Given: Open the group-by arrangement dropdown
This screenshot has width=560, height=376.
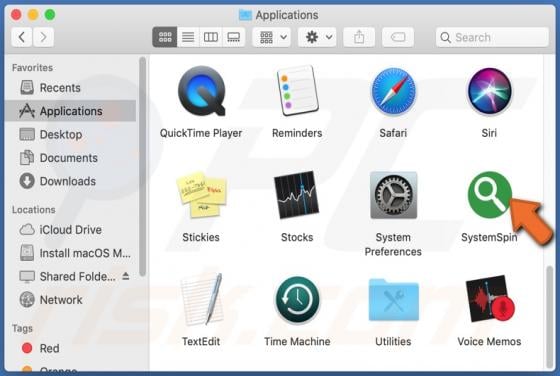Looking at the screenshot, I should pyautogui.click(x=272, y=37).
